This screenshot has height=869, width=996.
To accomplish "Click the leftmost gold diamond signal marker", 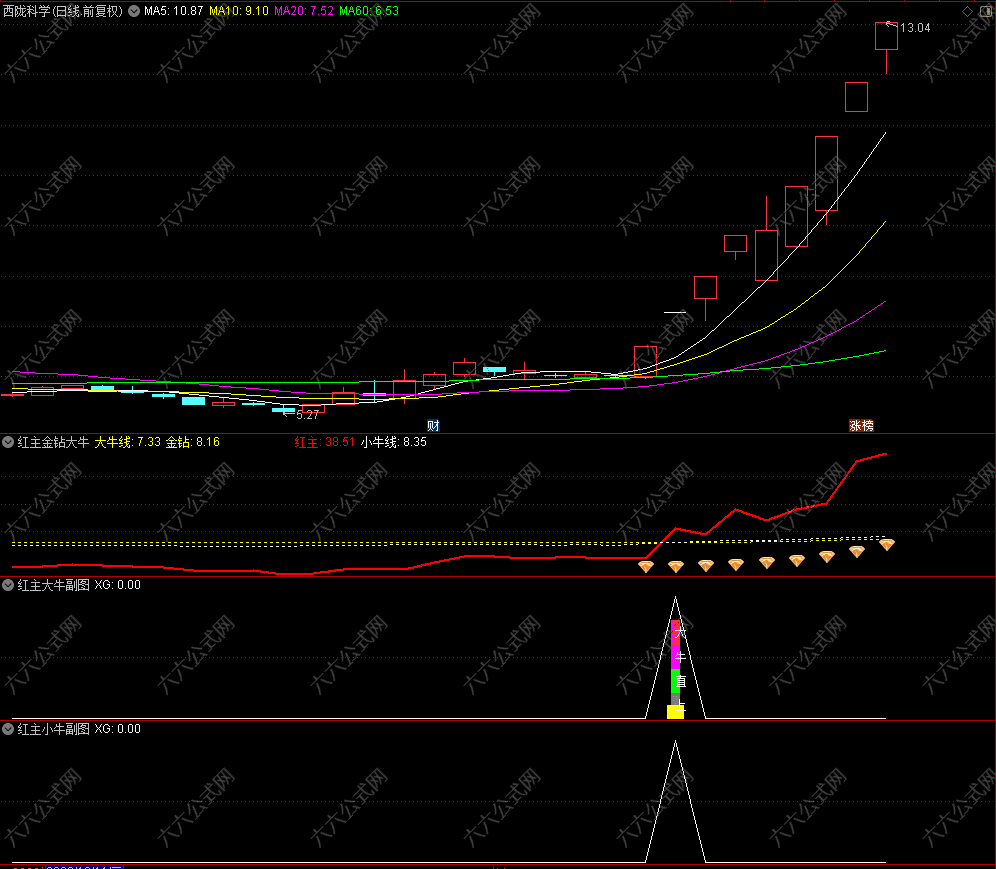I will 646,566.
